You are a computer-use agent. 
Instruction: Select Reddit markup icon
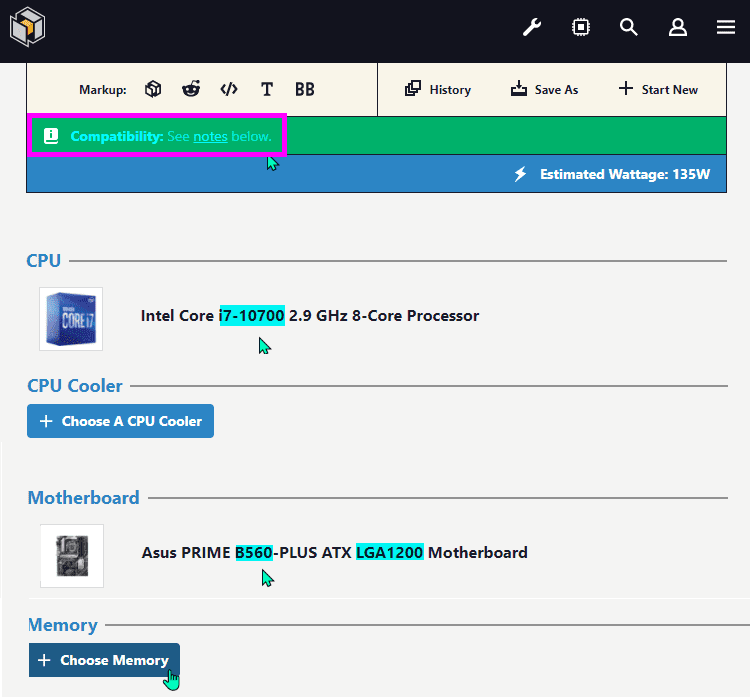coord(191,89)
